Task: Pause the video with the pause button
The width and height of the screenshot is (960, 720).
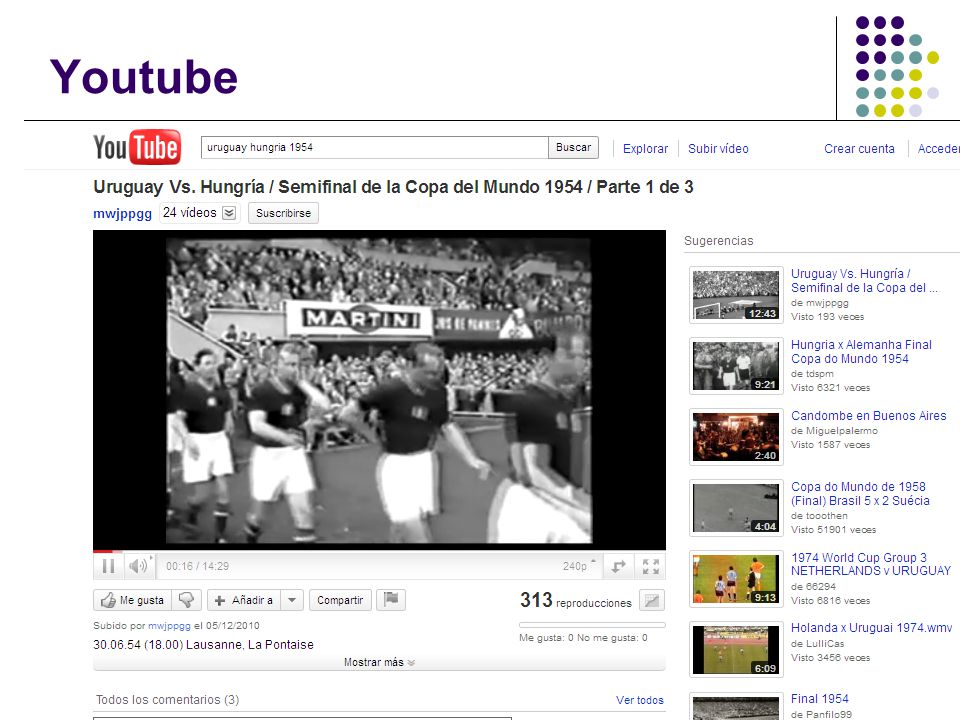Action: click(x=108, y=566)
